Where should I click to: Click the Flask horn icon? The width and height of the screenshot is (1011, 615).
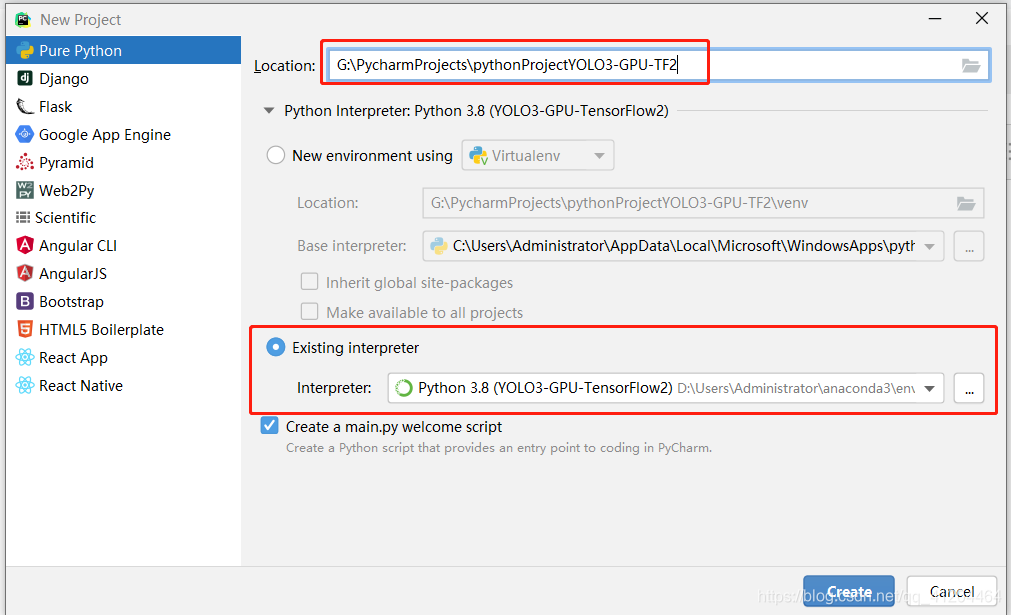point(25,106)
